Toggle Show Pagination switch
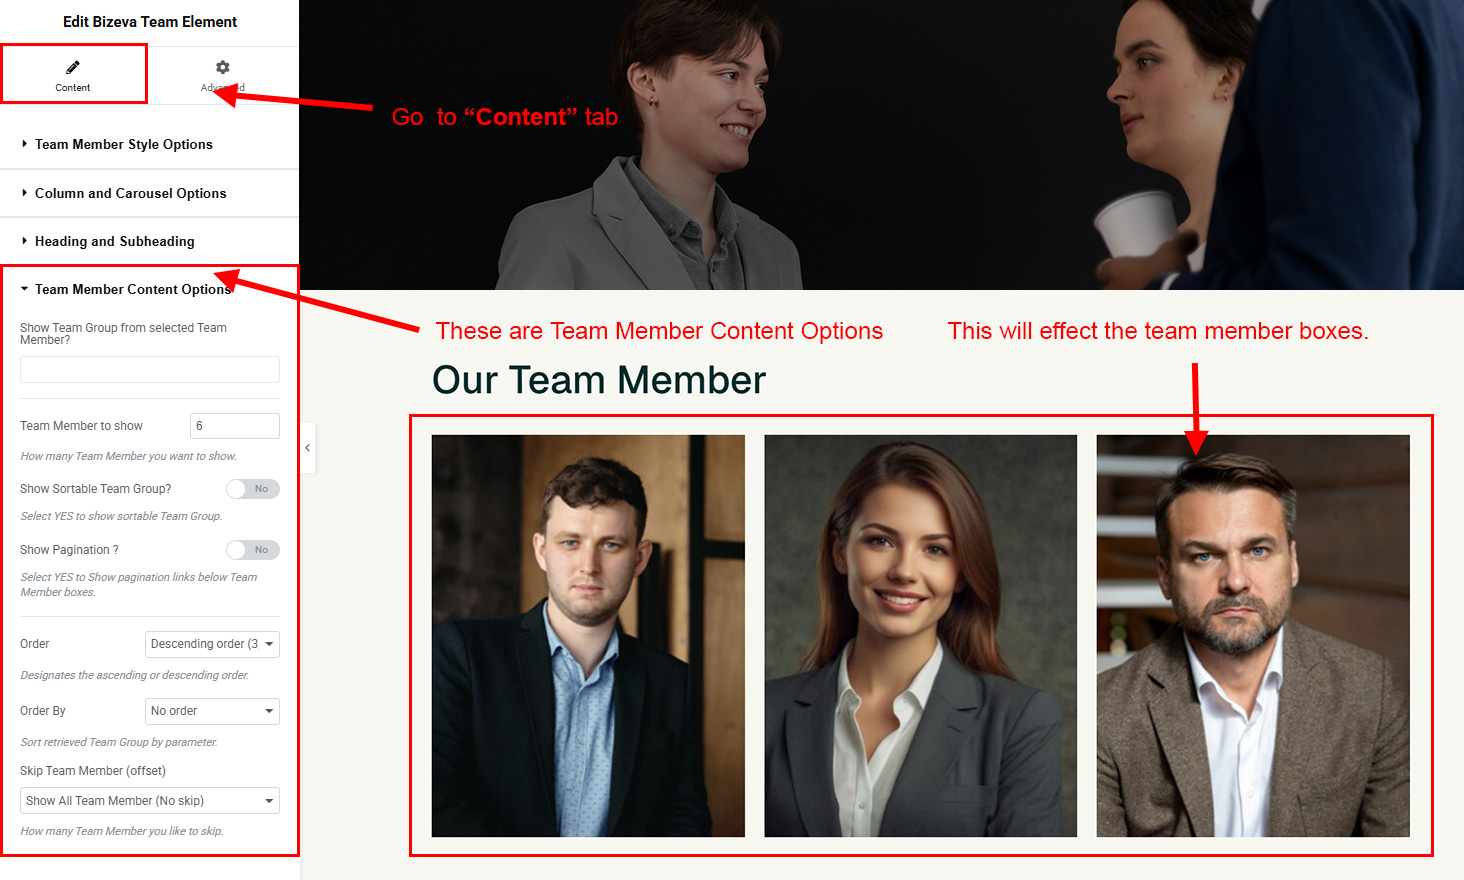 pyautogui.click(x=252, y=550)
